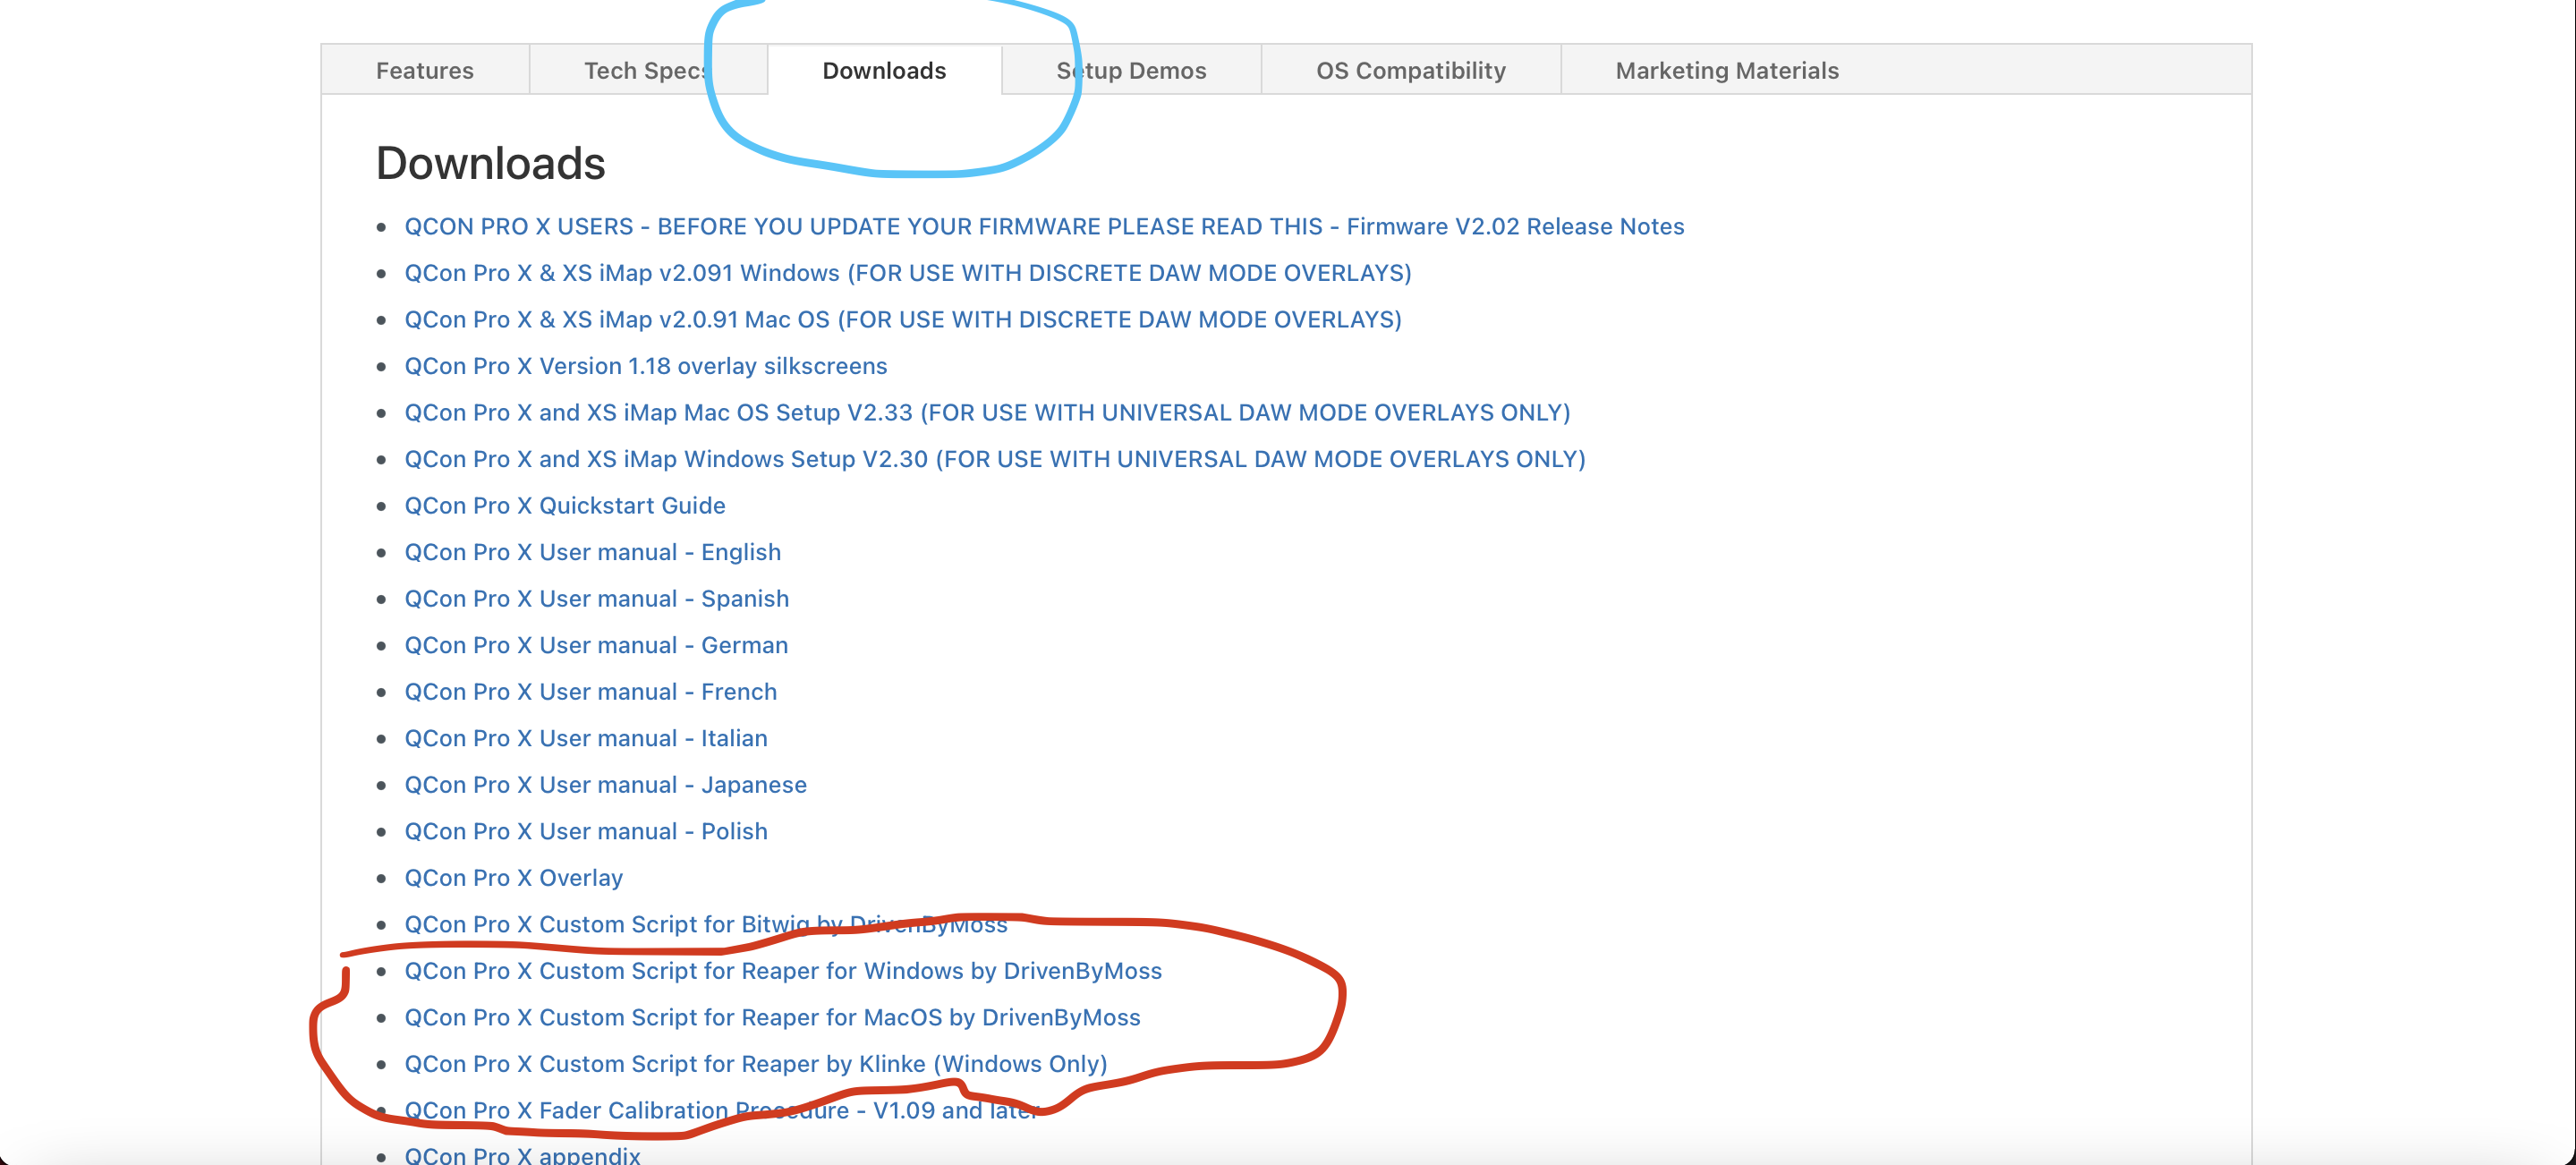Download iMap Mac OS Setup V2.33

tap(987, 412)
